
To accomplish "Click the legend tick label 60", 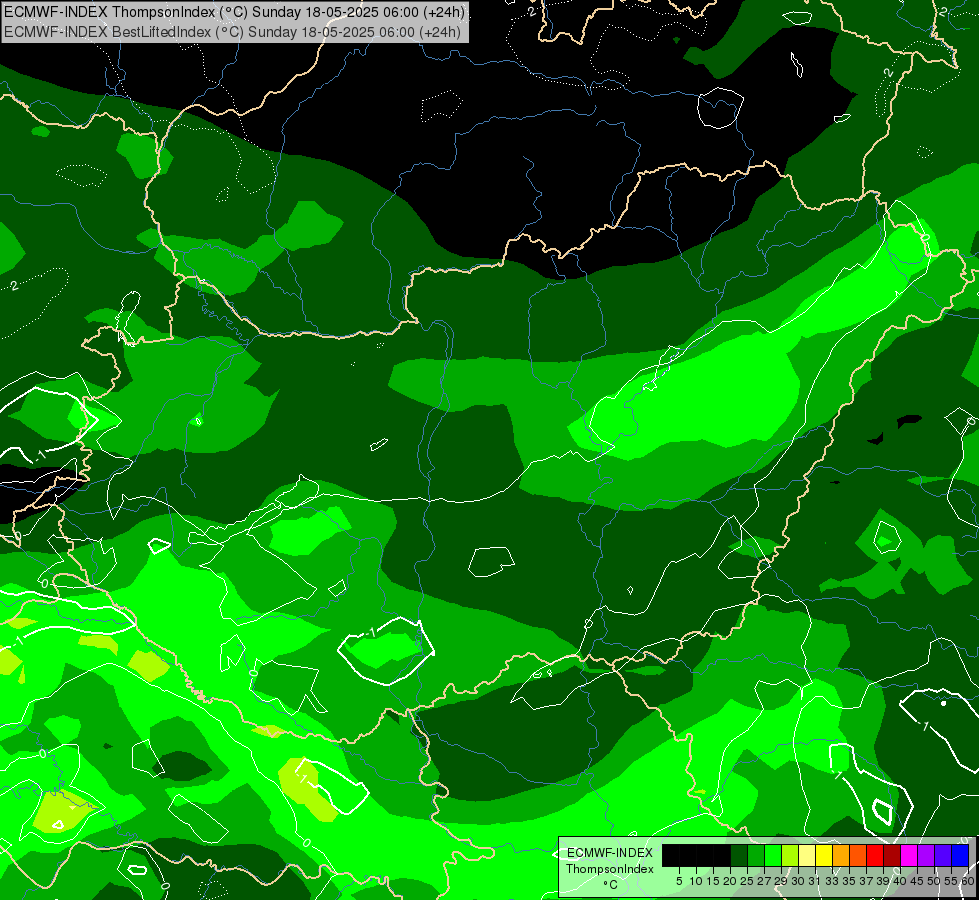I will 968,881.
